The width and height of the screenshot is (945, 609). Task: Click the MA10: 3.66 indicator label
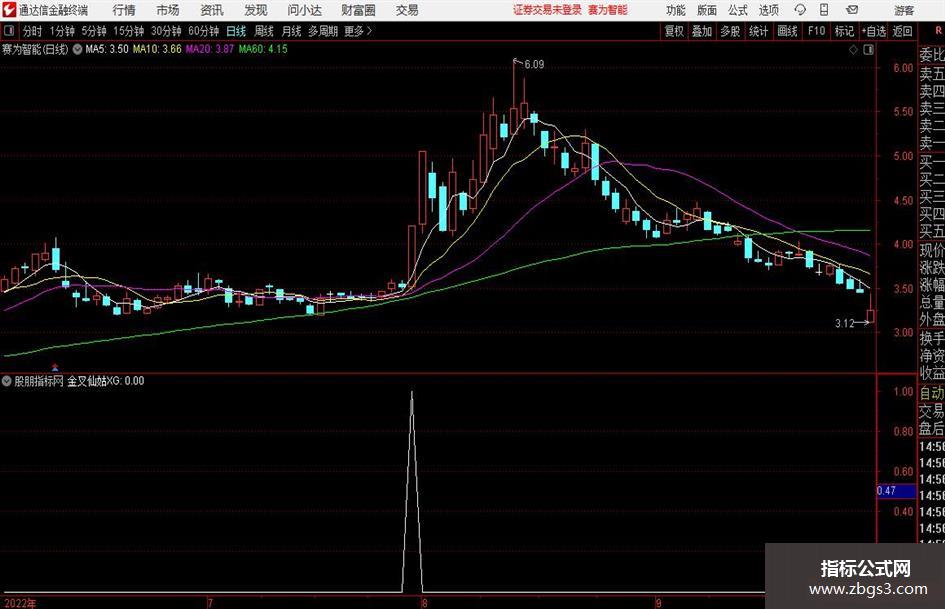click(x=157, y=49)
